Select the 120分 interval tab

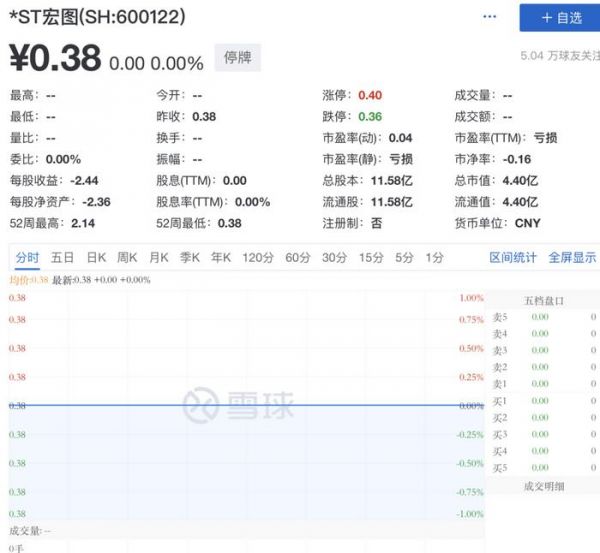258,258
